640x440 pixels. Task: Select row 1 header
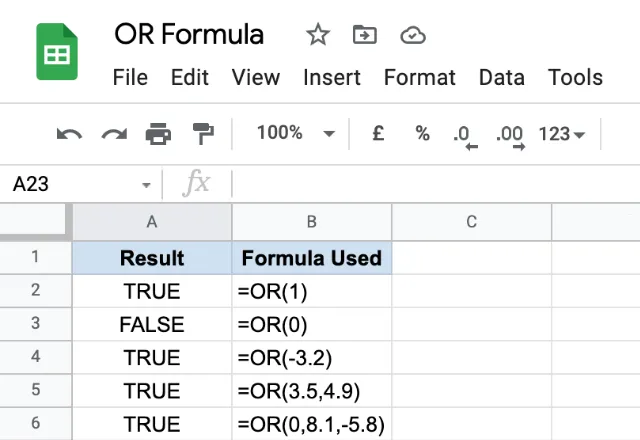[x=36, y=257]
